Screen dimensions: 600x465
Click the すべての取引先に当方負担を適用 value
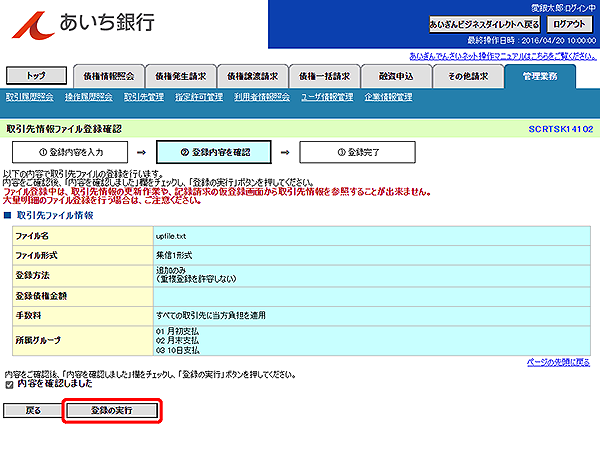210,315
